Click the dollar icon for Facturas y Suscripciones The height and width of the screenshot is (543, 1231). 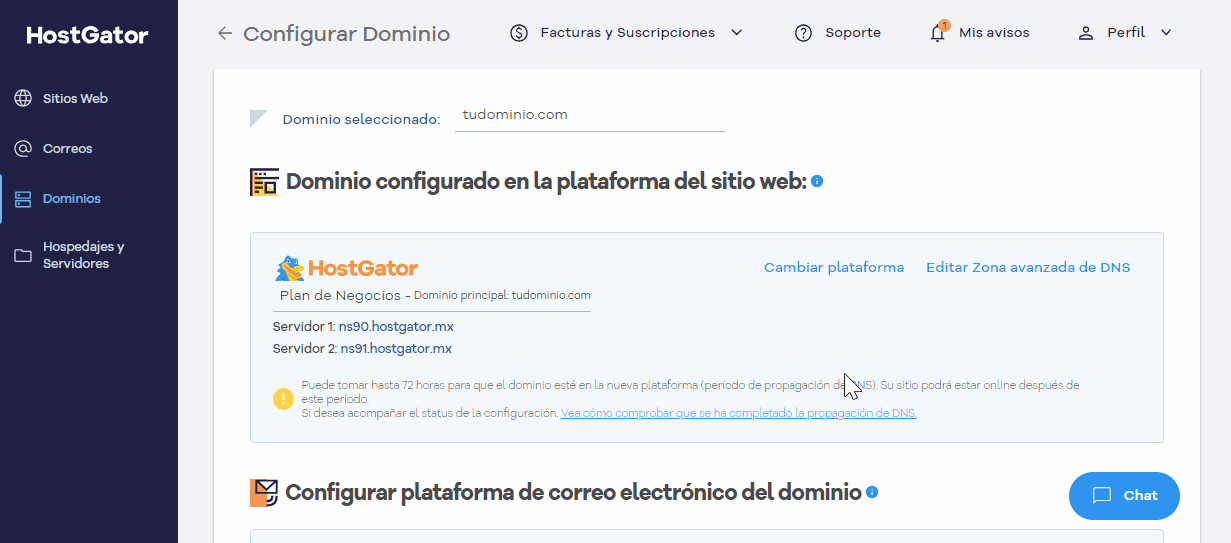pos(519,33)
